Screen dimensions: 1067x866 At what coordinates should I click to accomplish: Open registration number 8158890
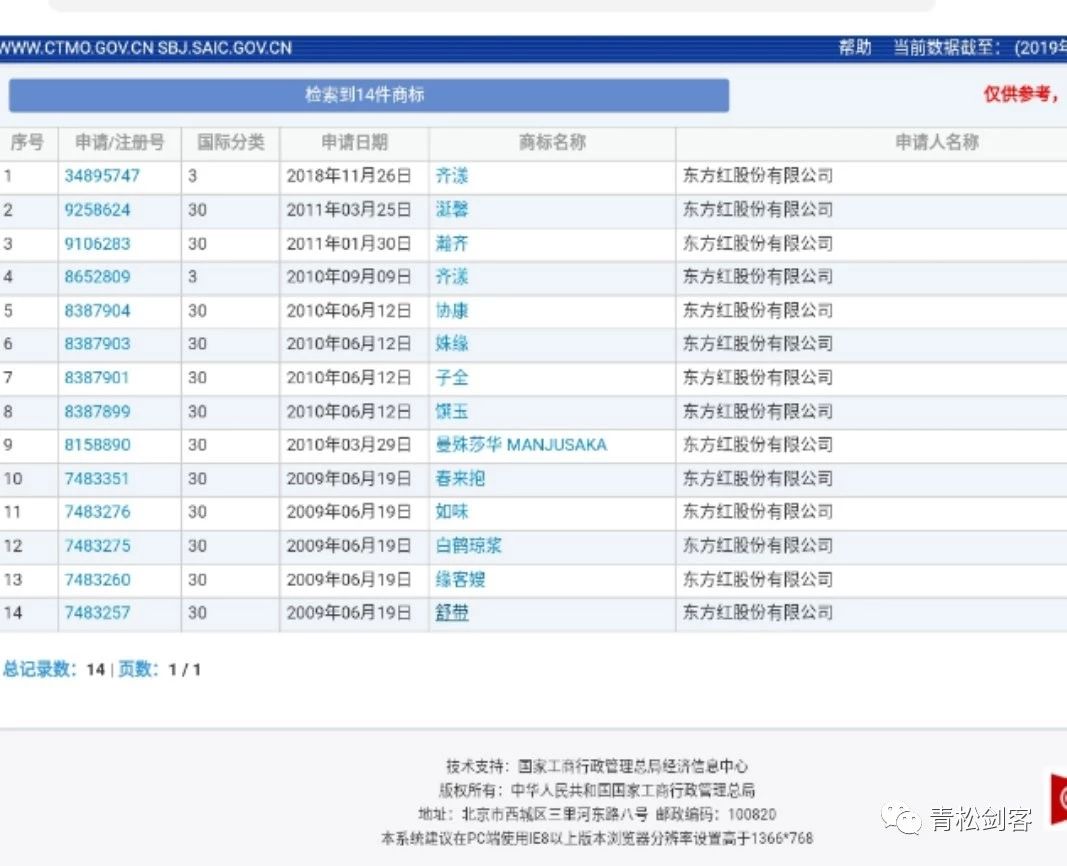(97, 445)
